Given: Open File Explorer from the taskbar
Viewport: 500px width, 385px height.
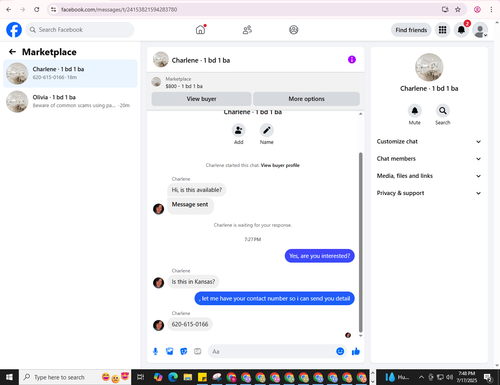Looking at the screenshot, I should [x=188, y=377].
